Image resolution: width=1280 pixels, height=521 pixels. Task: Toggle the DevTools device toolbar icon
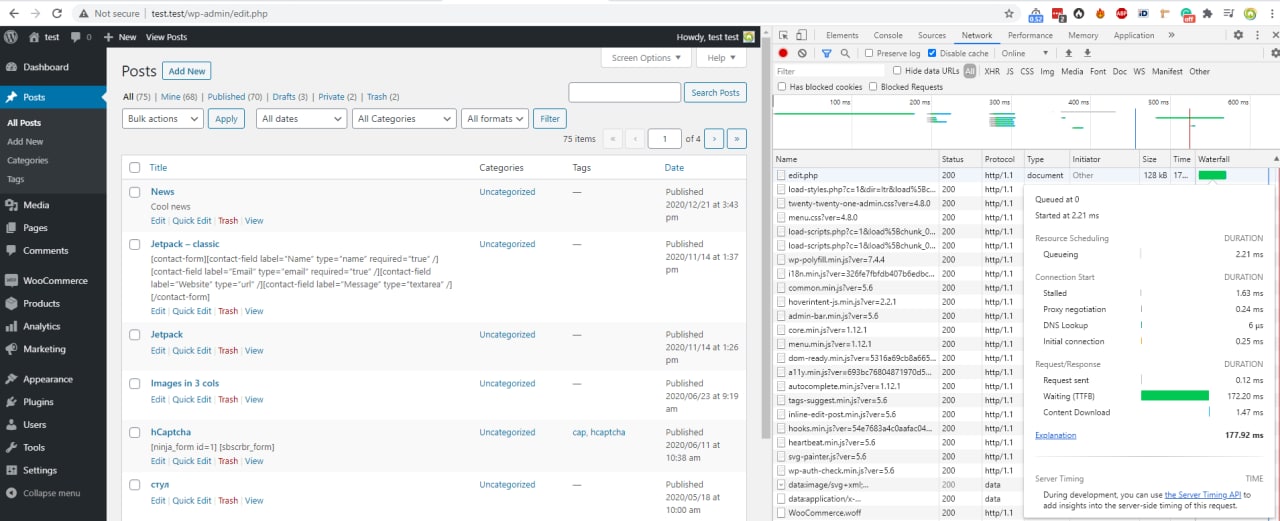[802, 35]
